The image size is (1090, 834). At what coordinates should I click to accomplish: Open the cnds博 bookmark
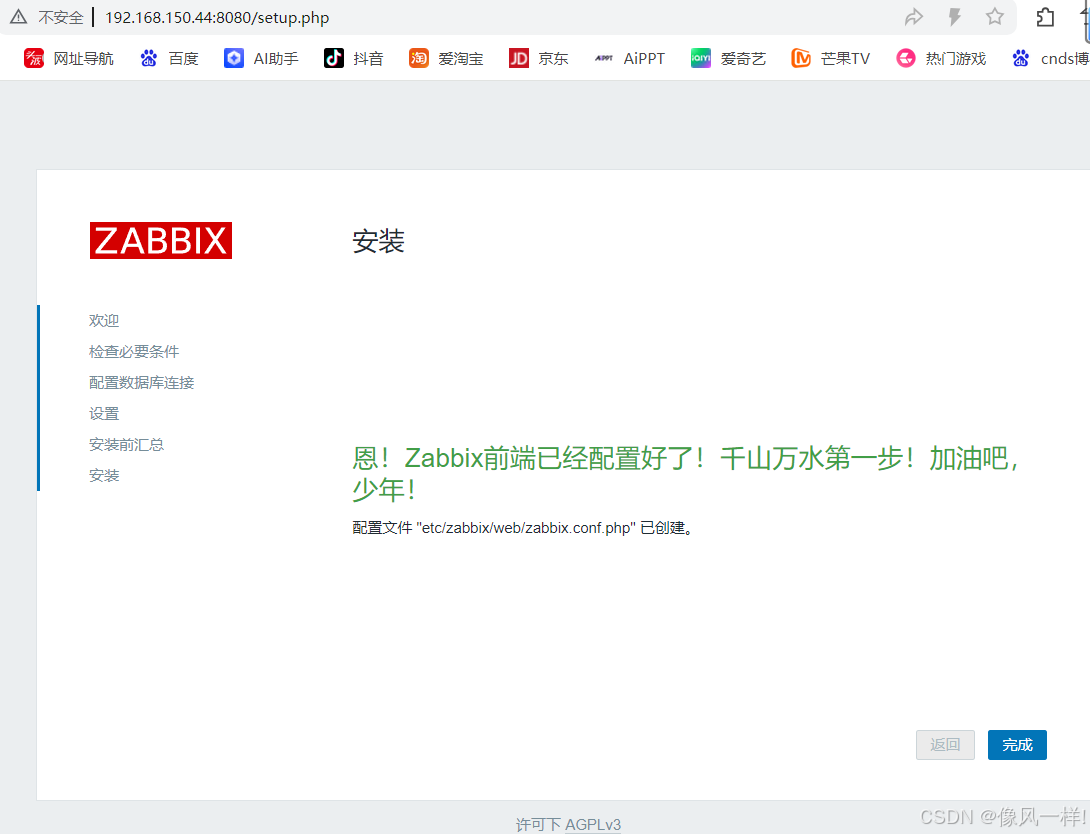coord(1050,58)
